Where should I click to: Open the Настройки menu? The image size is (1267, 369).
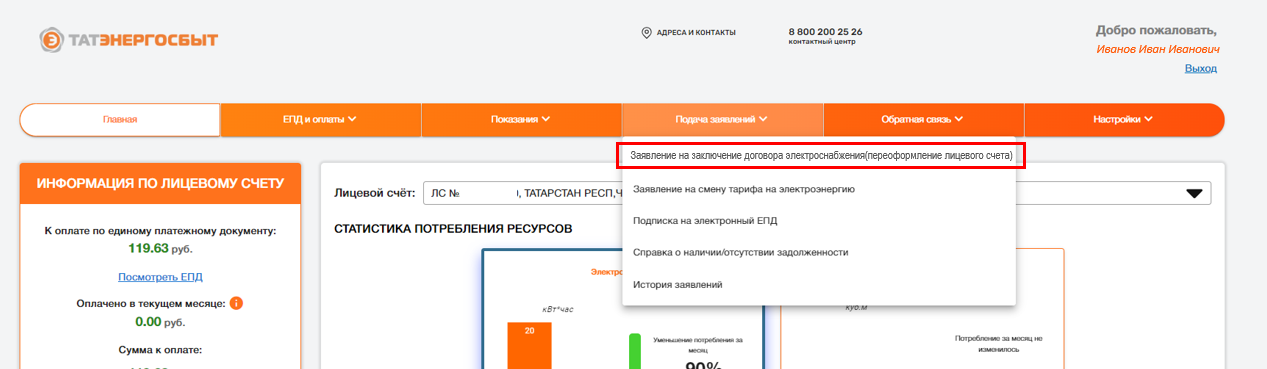1124,119
